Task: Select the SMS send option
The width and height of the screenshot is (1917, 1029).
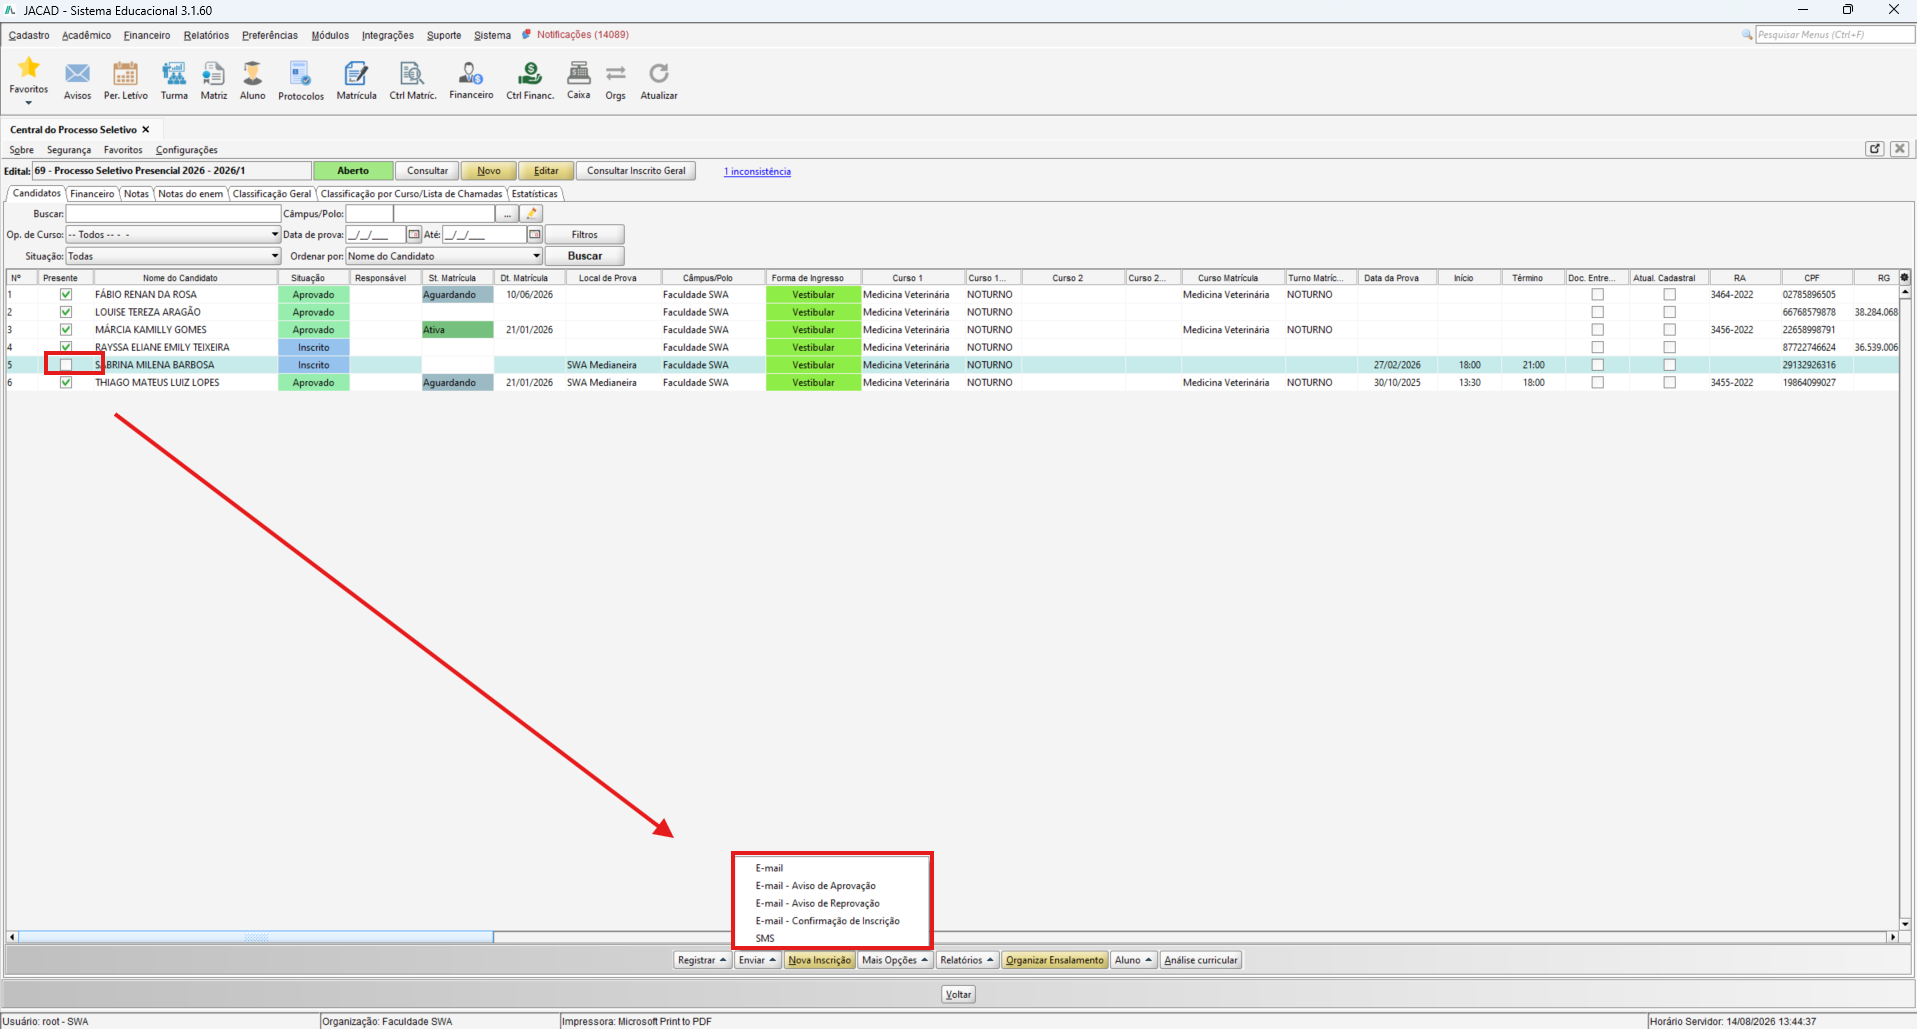Action: pyautogui.click(x=765, y=938)
